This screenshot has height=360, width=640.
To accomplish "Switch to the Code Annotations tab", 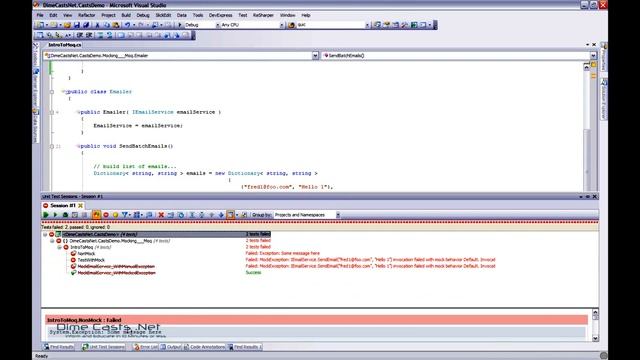I will [204, 347].
